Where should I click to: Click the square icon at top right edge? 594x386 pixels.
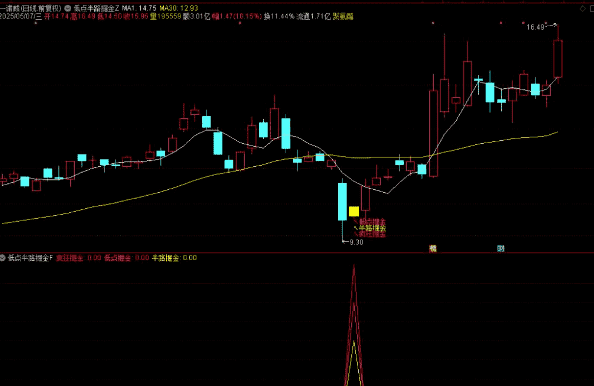[592, 9]
